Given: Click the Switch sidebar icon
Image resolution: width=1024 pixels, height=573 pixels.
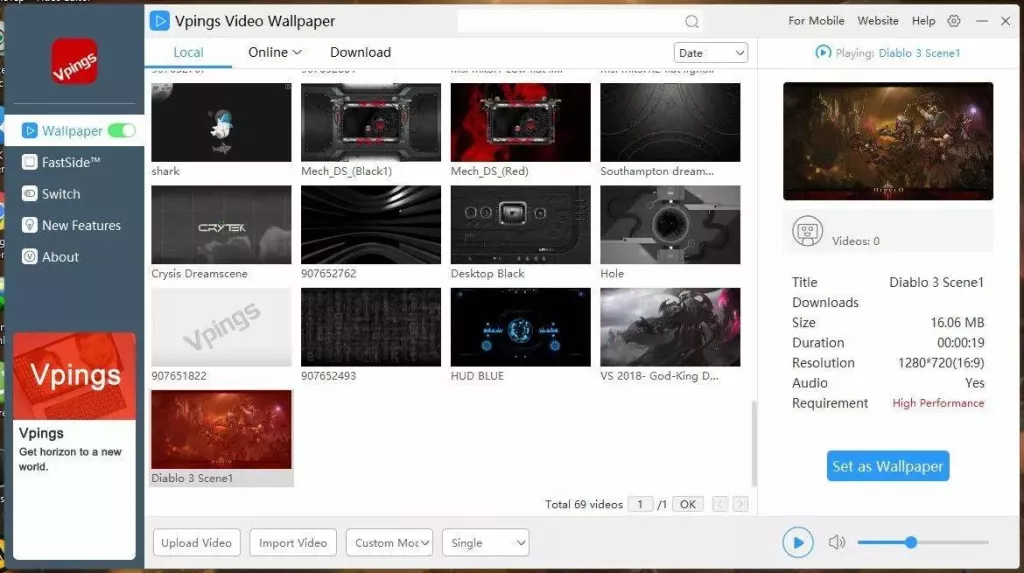Looking at the screenshot, I should (x=29, y=193).
